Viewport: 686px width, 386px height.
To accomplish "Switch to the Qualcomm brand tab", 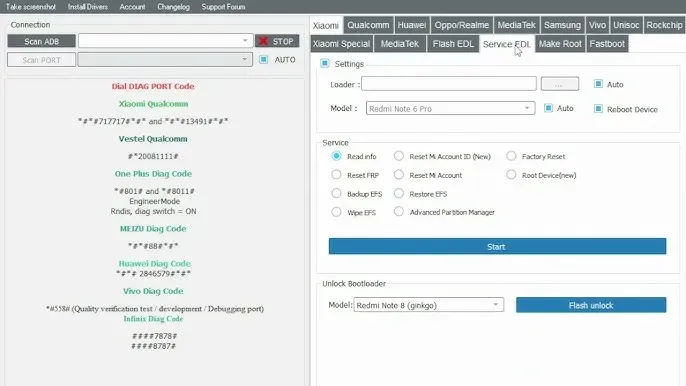I will tap(368, 25).
